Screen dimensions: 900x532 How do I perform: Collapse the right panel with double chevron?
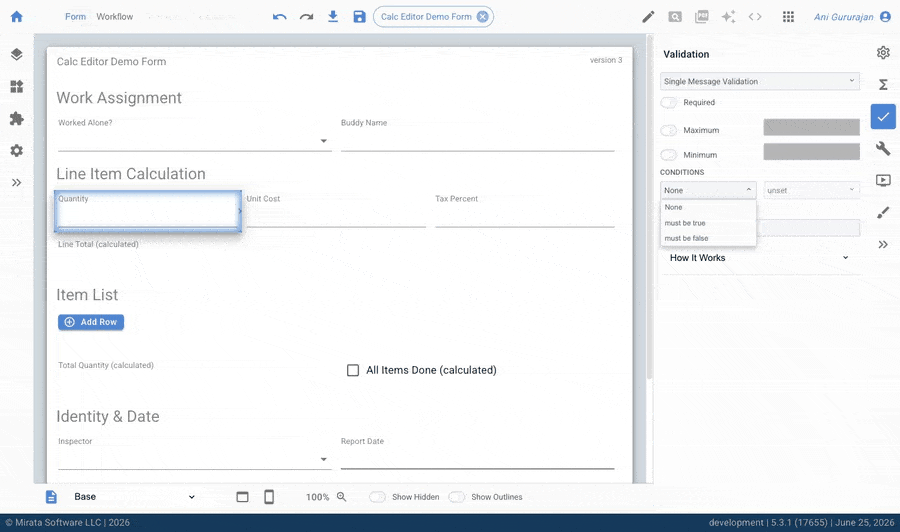(883, 244)
